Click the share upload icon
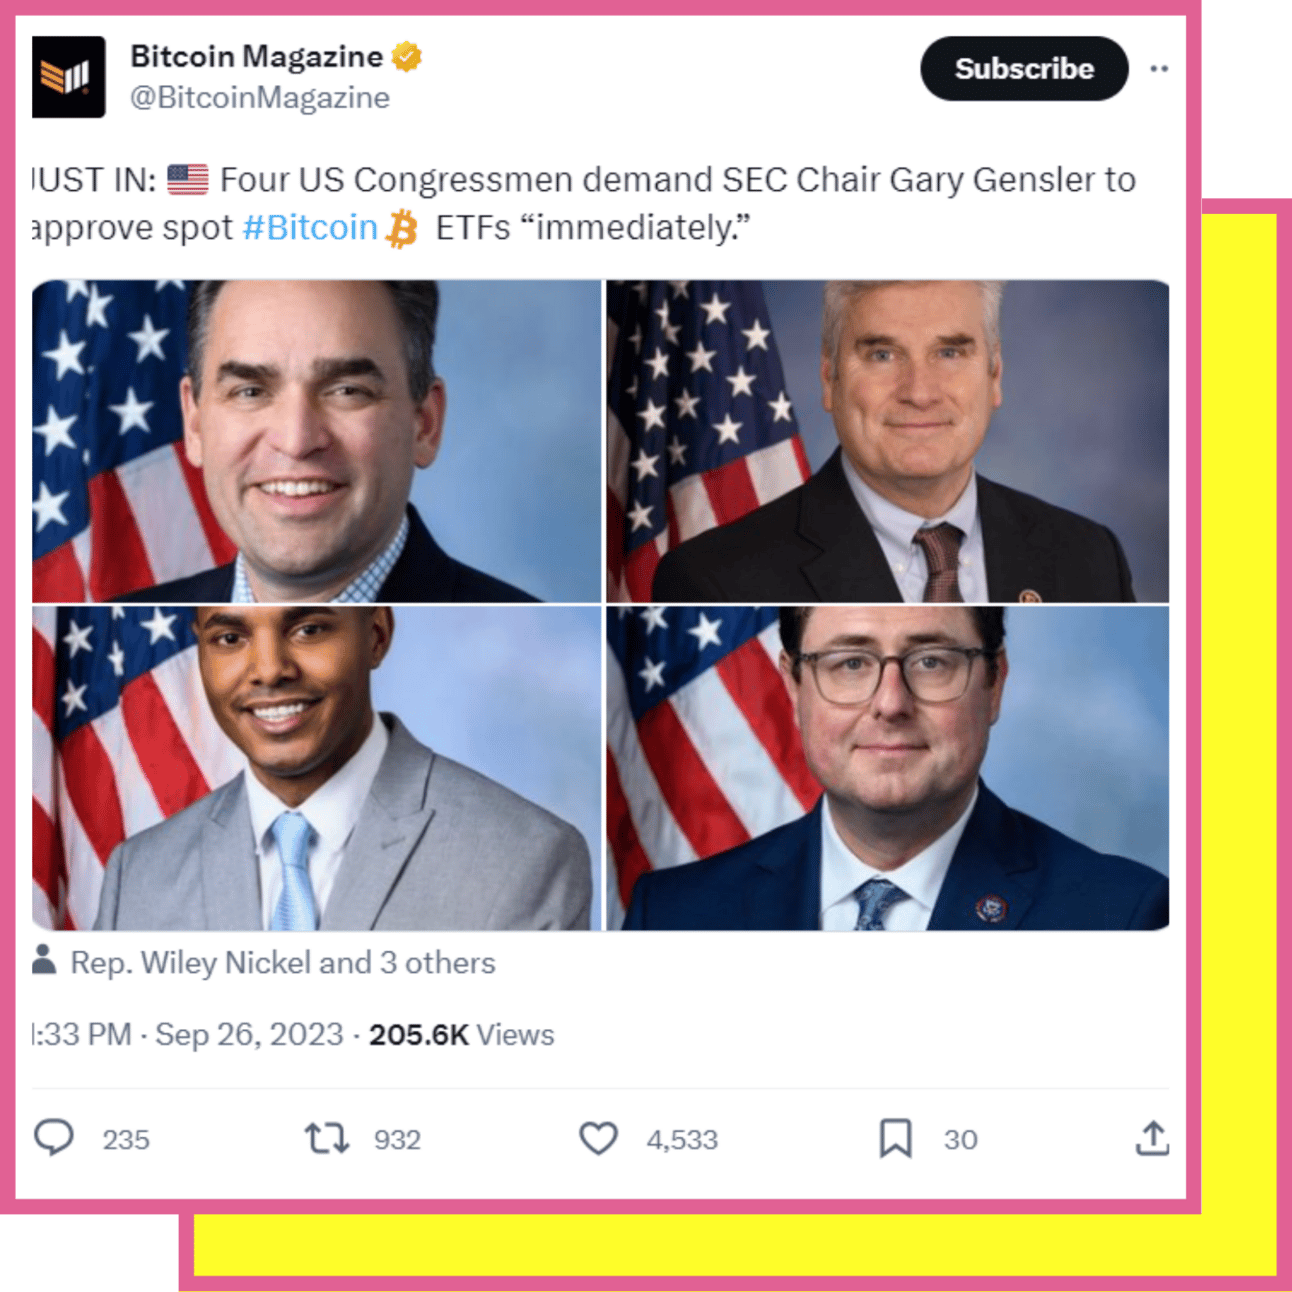Image resolution: width=1292 pixels, height=1292 pixels. click(x=1152, y=1138)
